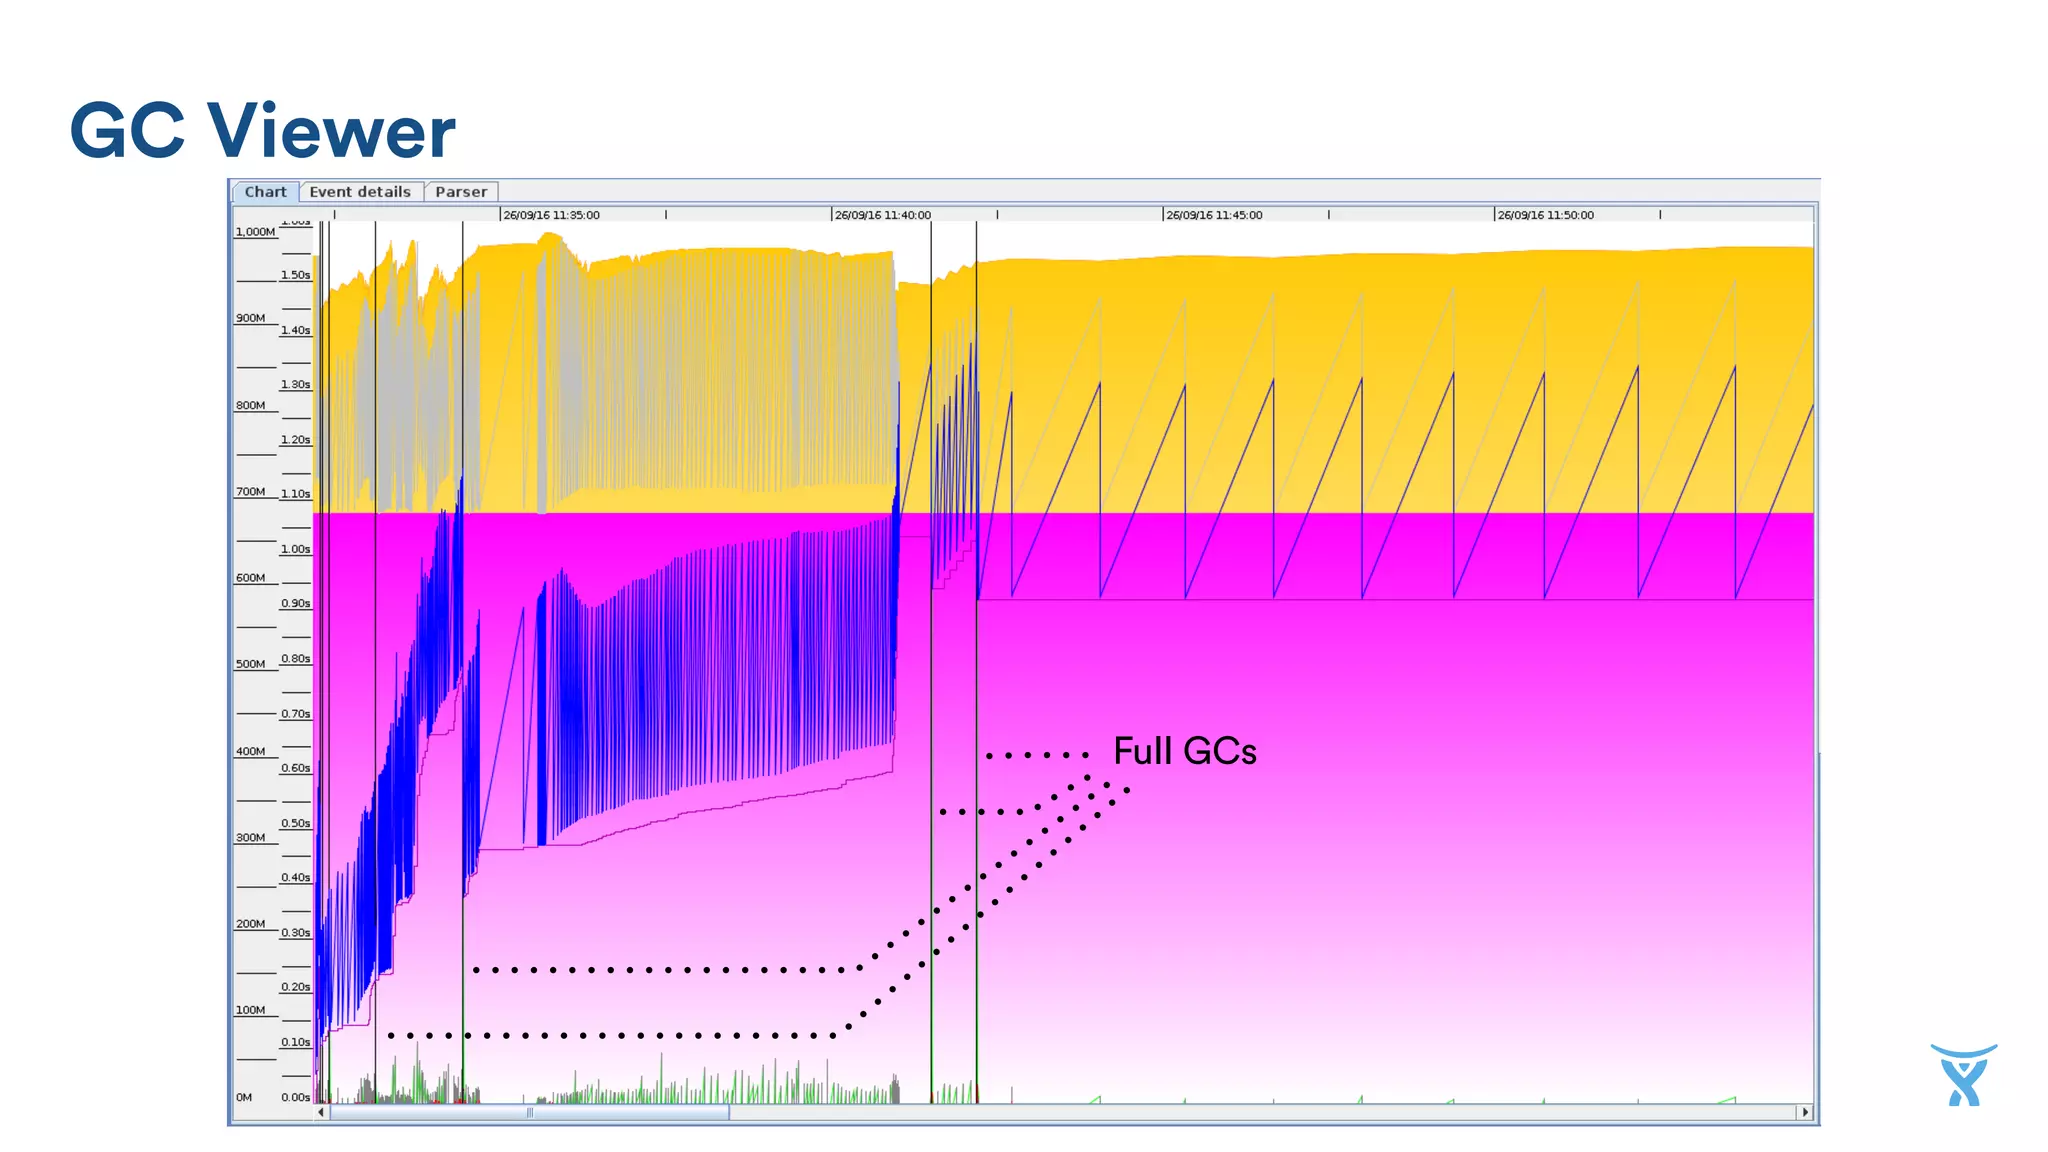The image size is (2048, 1152).
Task: Click the 26/09/16 11:45:00 time marker
Action: pyautogui.click(x=1214, y=215)
